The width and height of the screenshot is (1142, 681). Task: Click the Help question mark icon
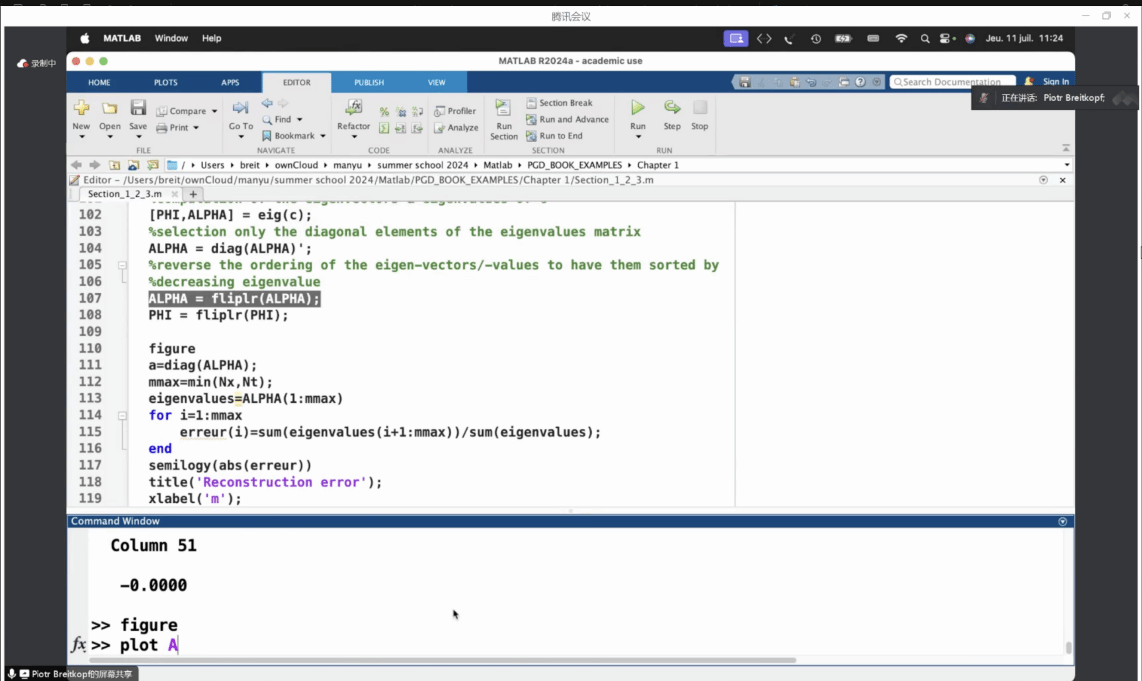click(861, 82)
